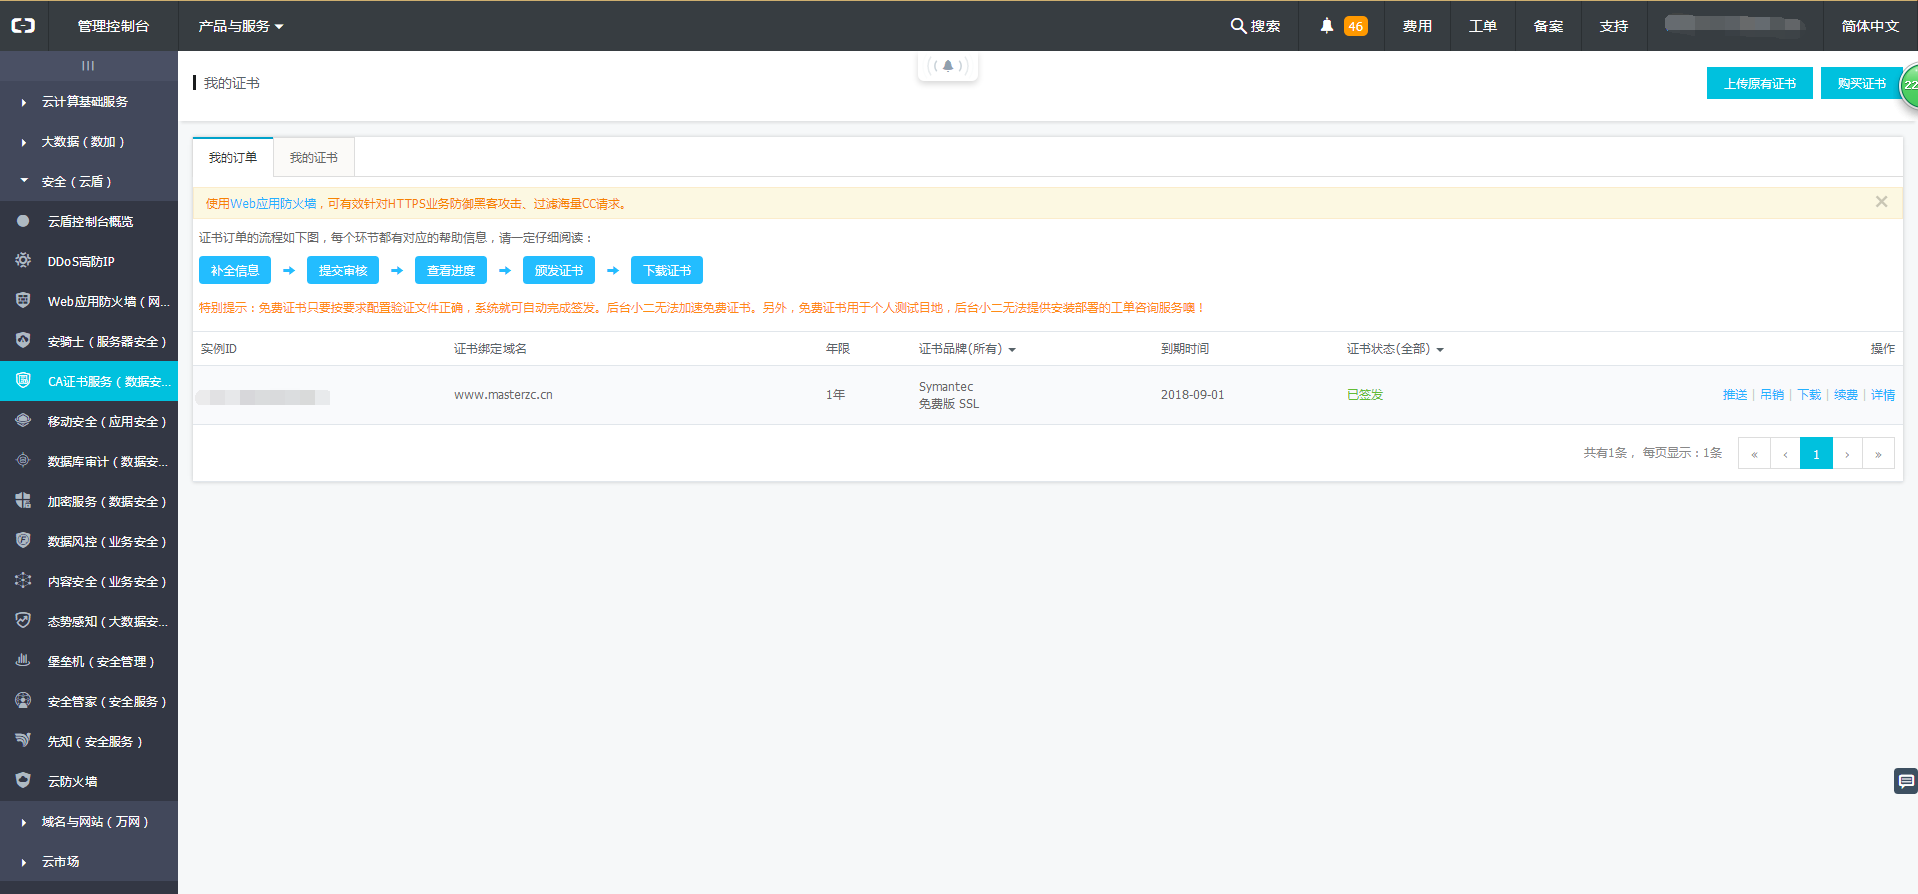Screen dimensions: 1918x894
Task: Open the 证书状态(全部) filter dropdown
Action: point(1395,349)
